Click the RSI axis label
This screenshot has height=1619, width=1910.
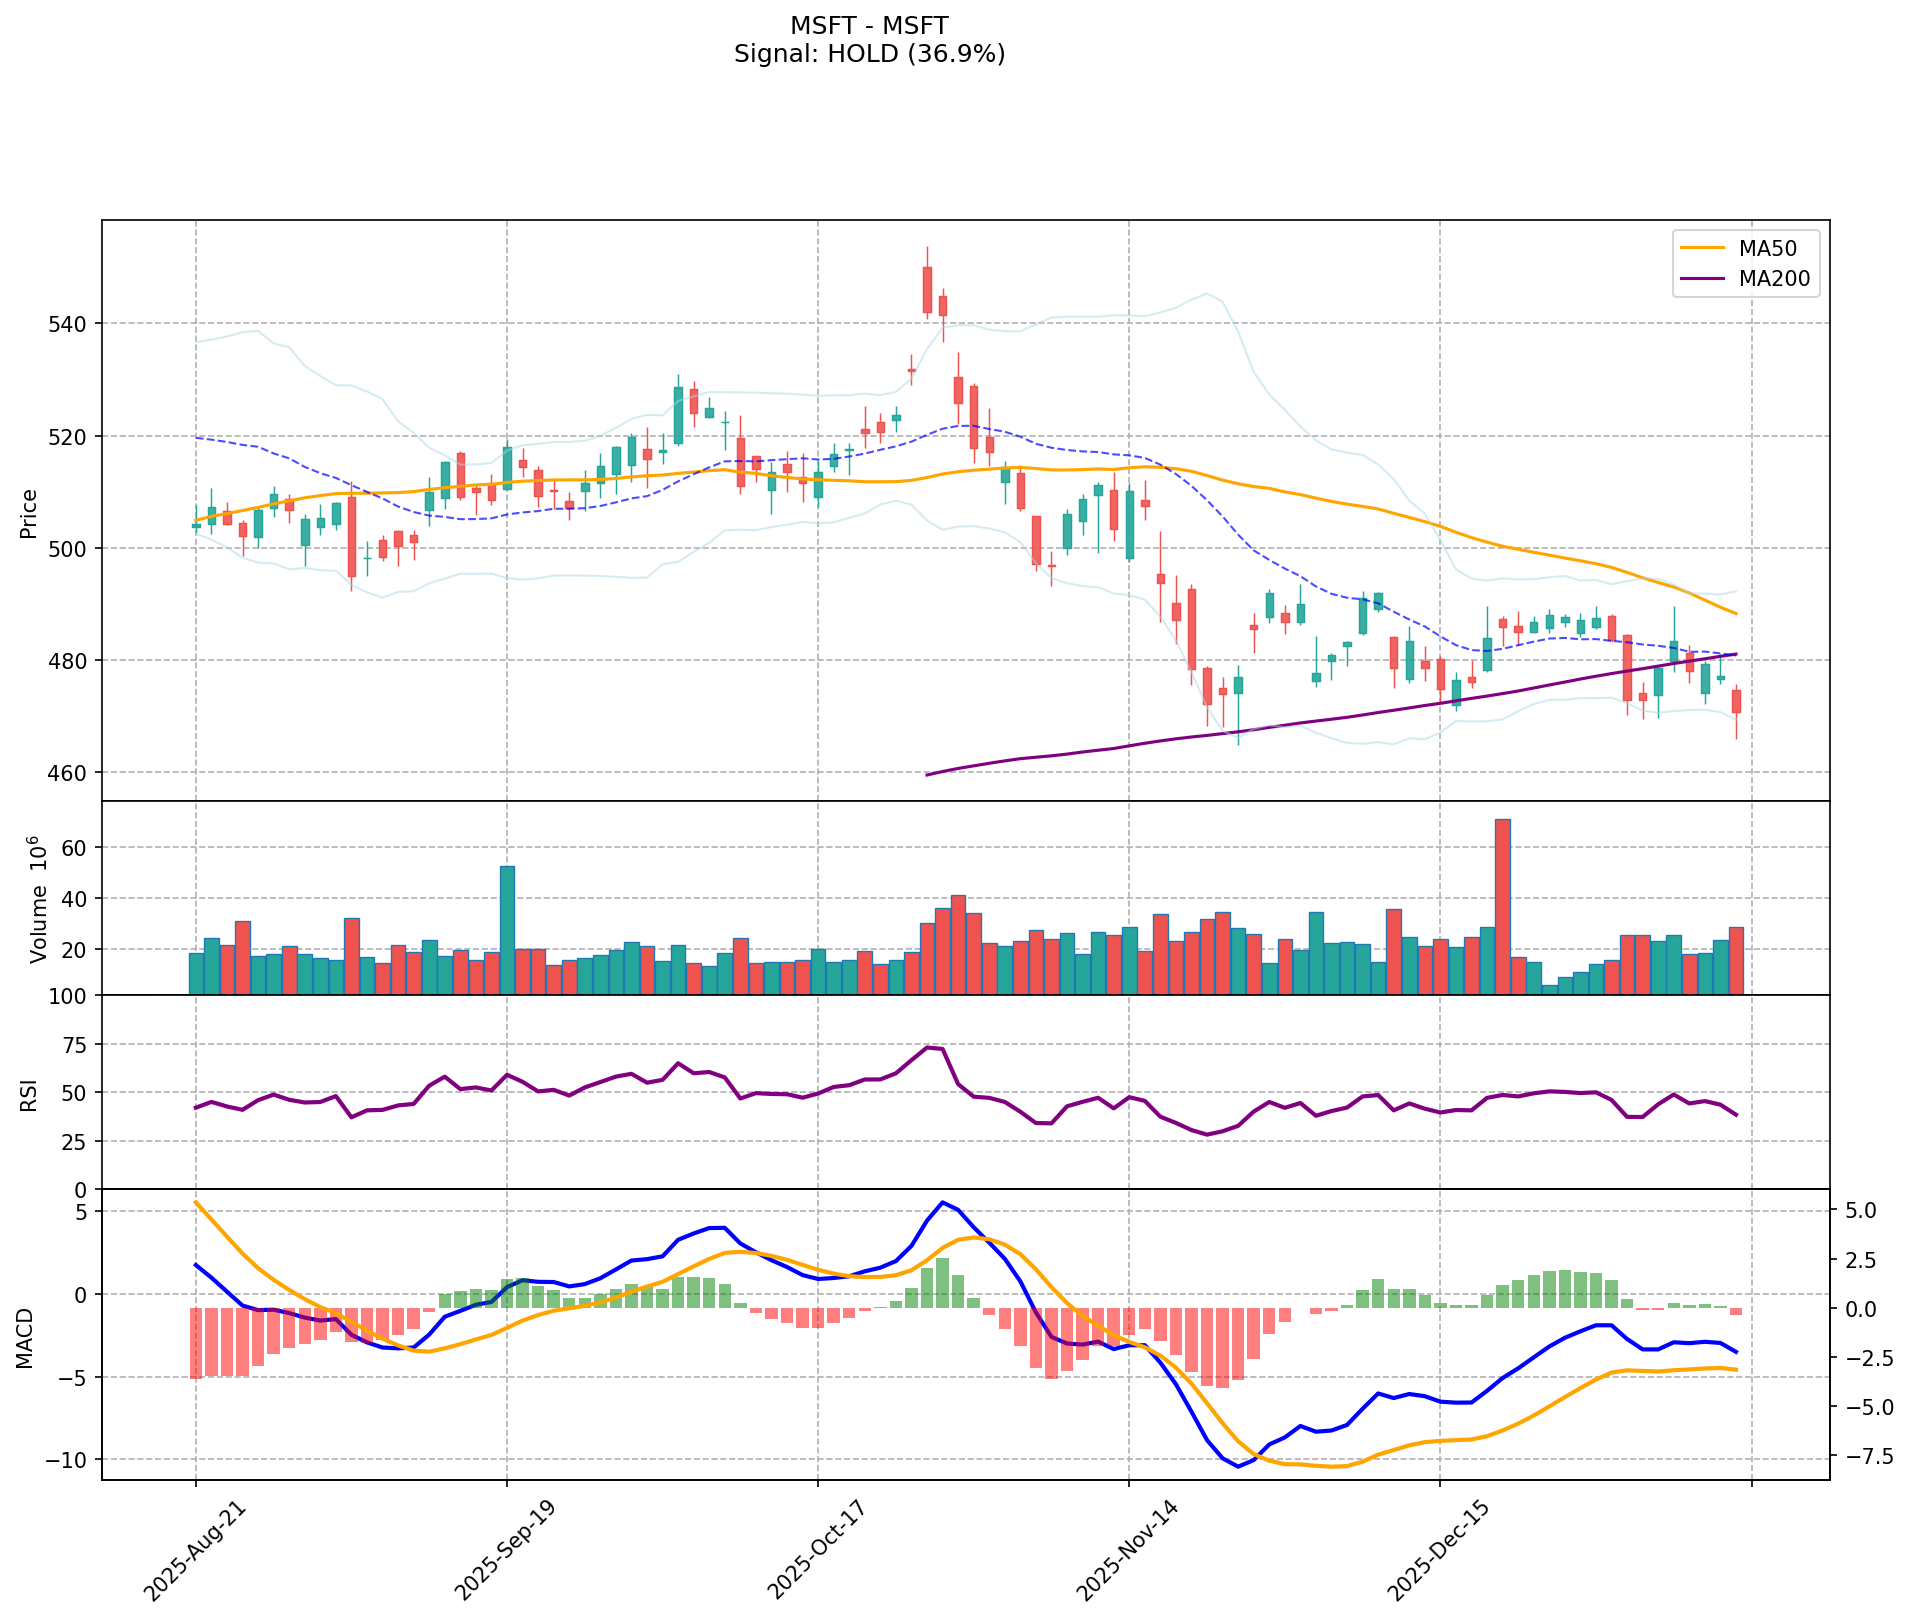[28, 1094]
